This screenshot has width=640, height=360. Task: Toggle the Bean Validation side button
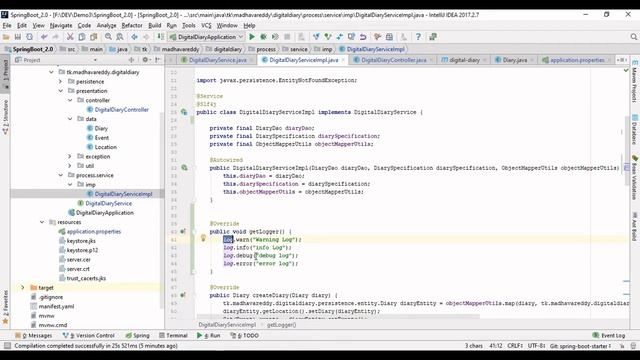click(634, 178)
